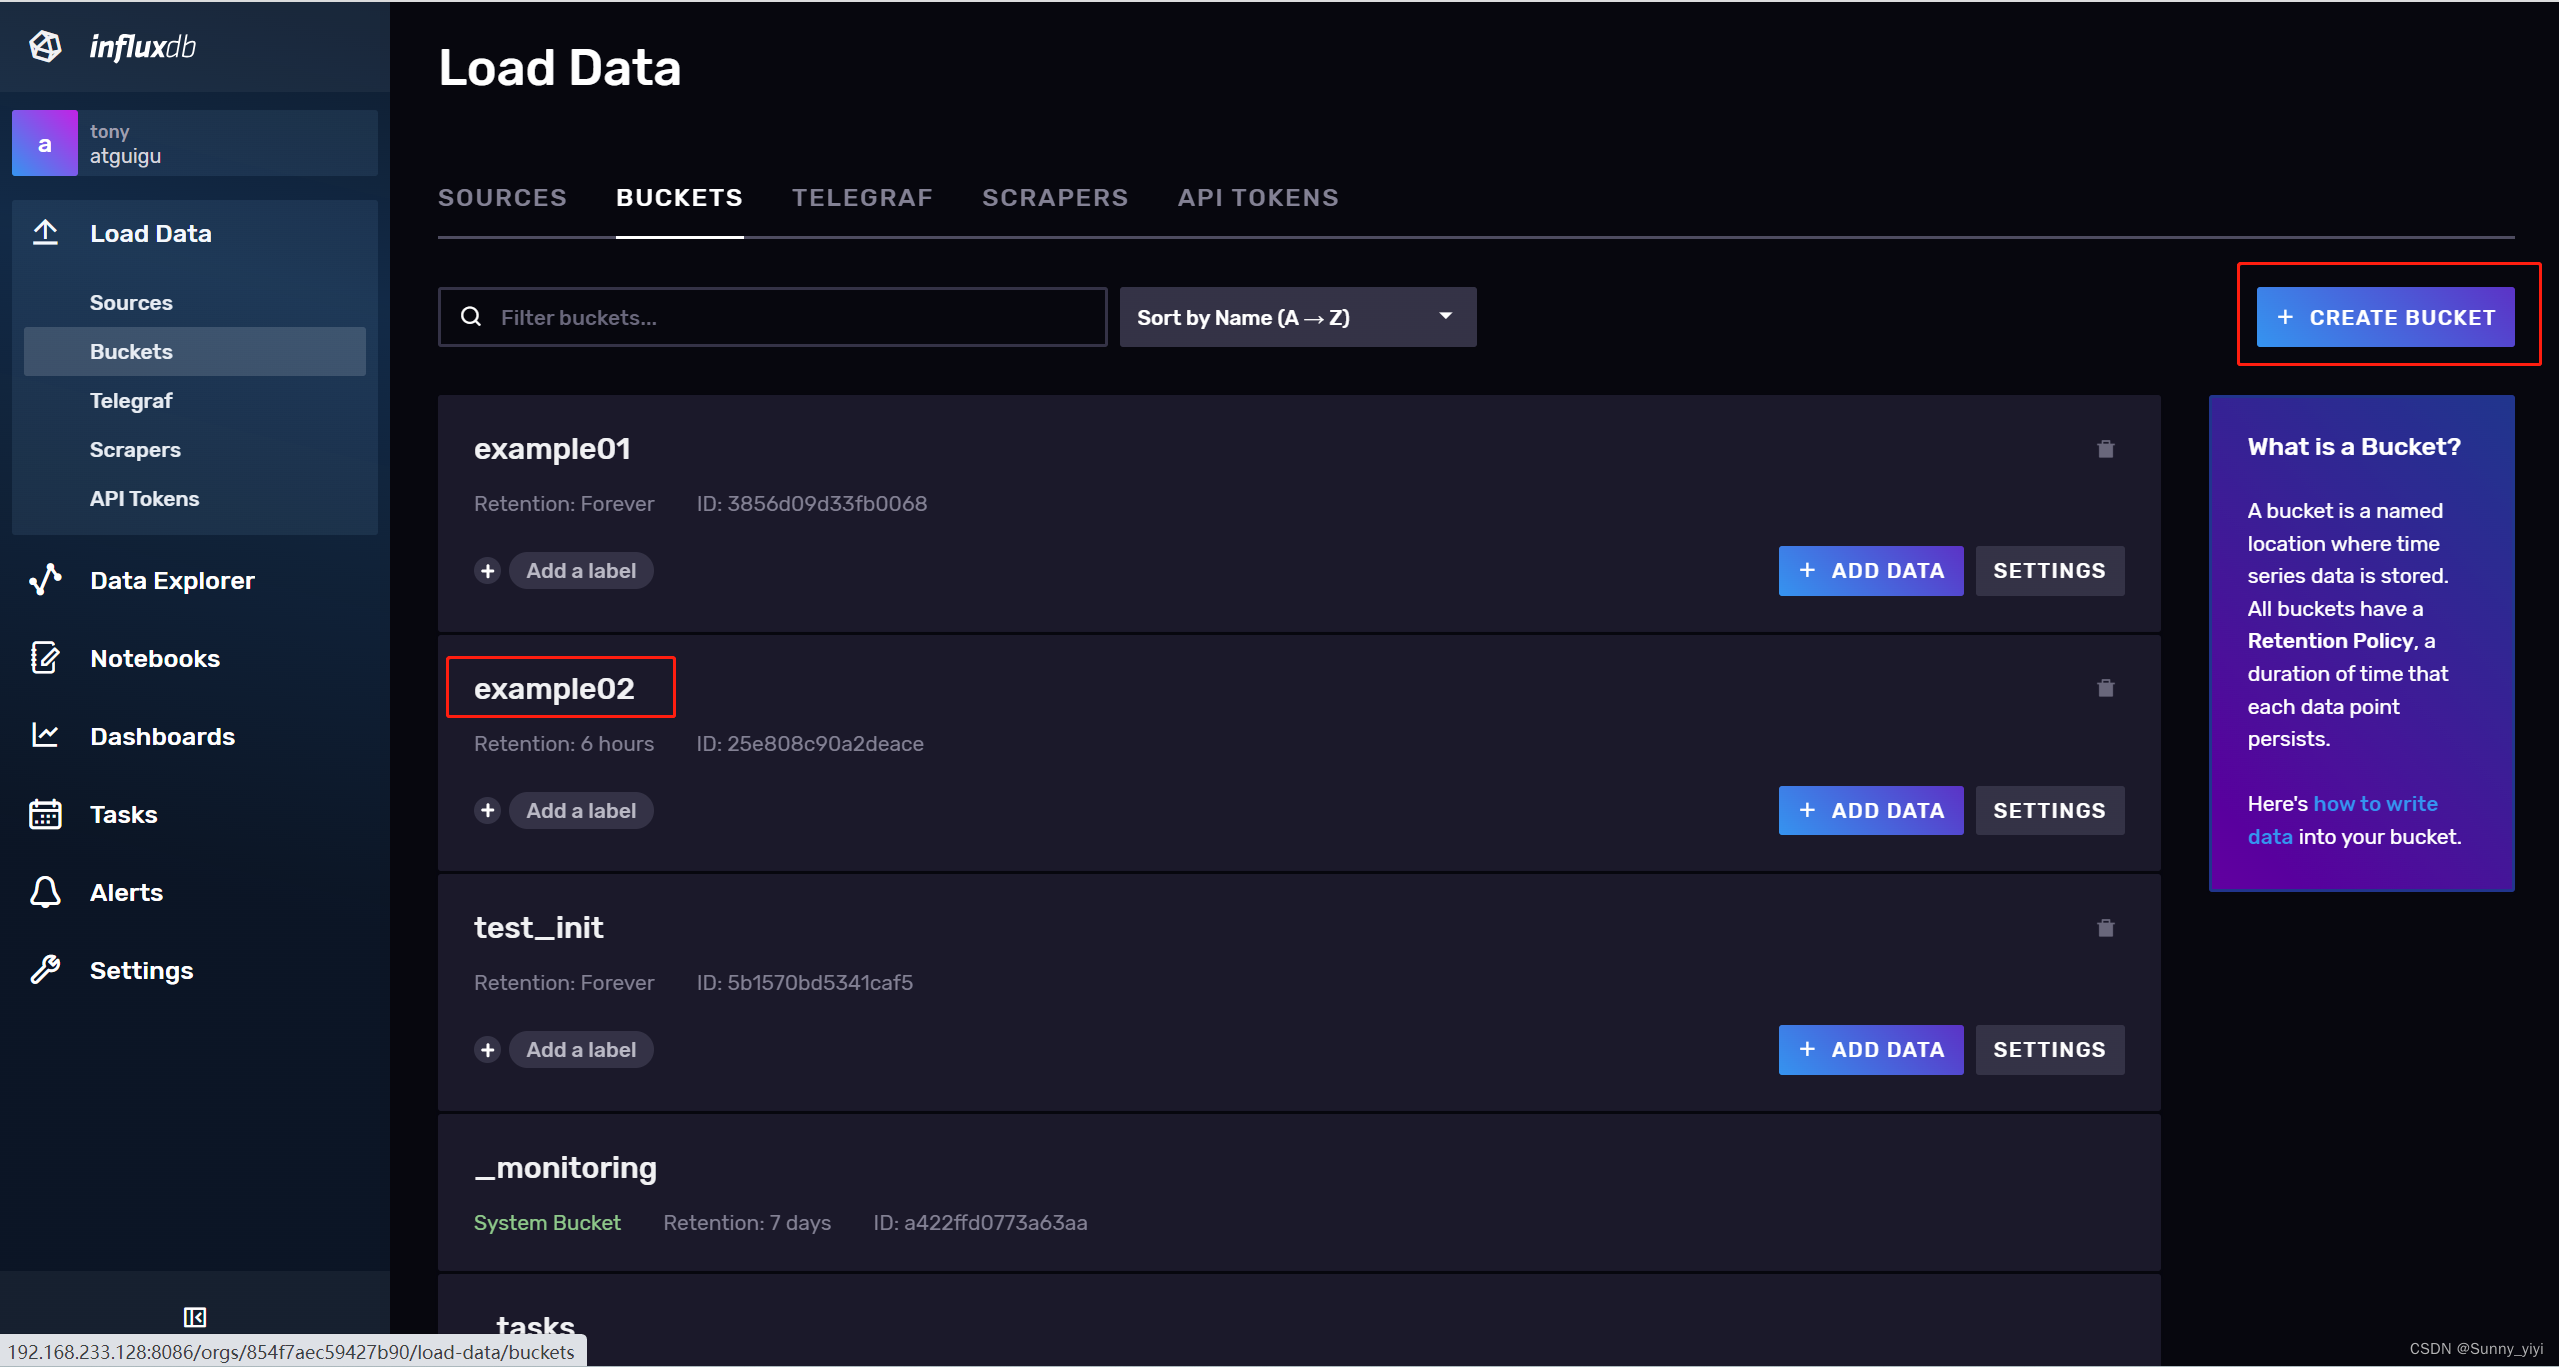
Task: Open Scrapers in the sidebar submenu
Action: point(135,449)
